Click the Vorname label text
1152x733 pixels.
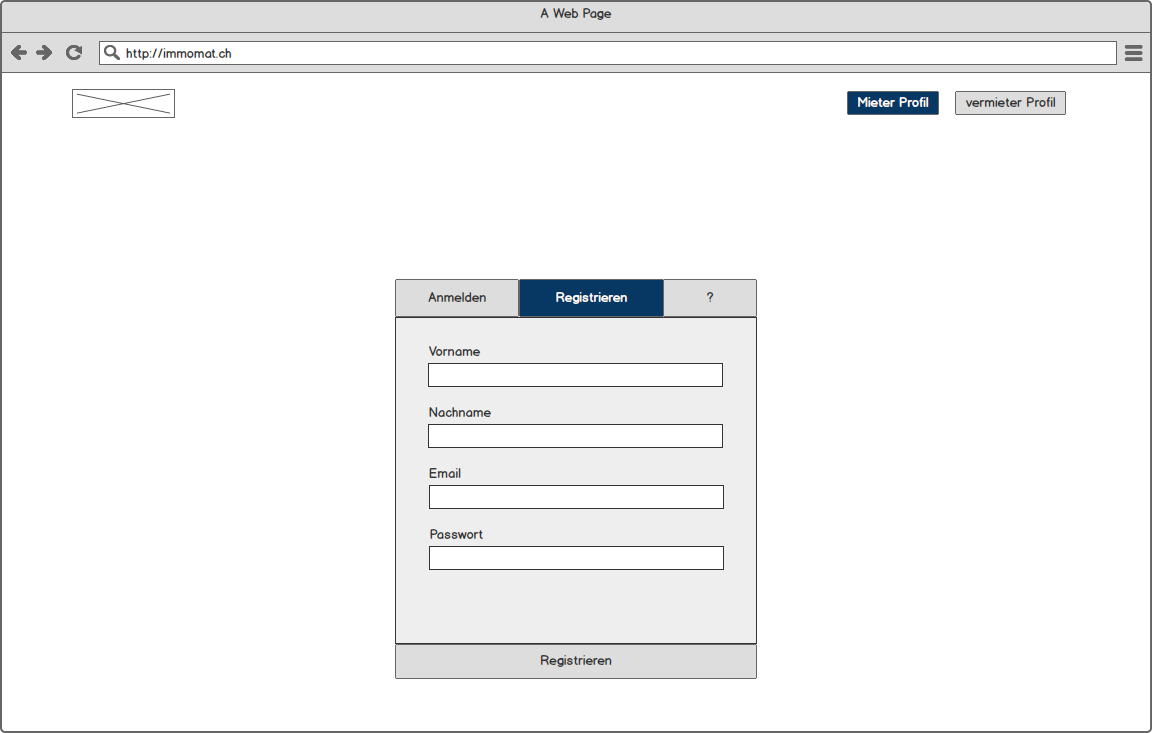454,352
